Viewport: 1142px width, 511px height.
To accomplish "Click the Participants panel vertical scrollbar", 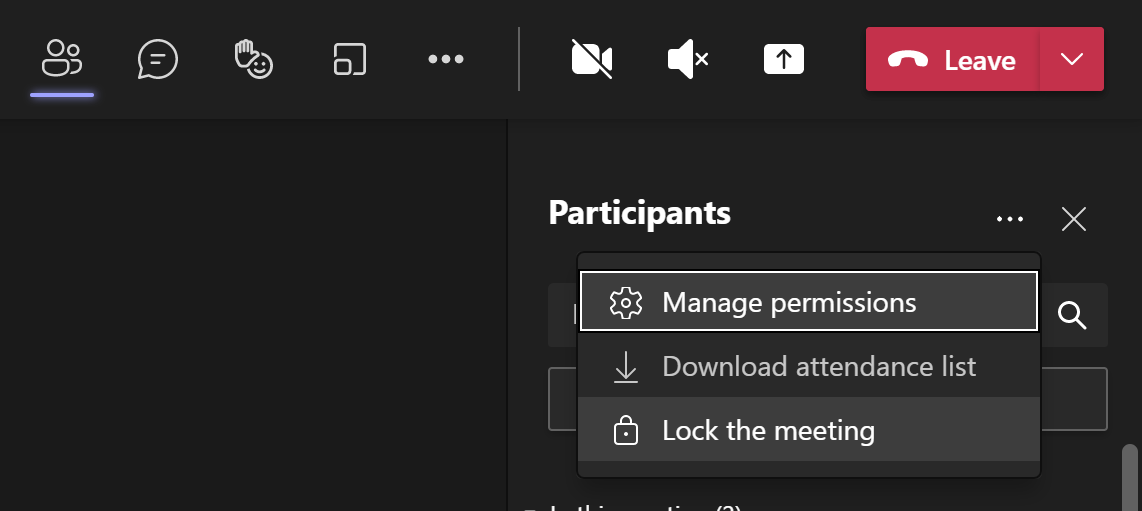I will 1130,478.
